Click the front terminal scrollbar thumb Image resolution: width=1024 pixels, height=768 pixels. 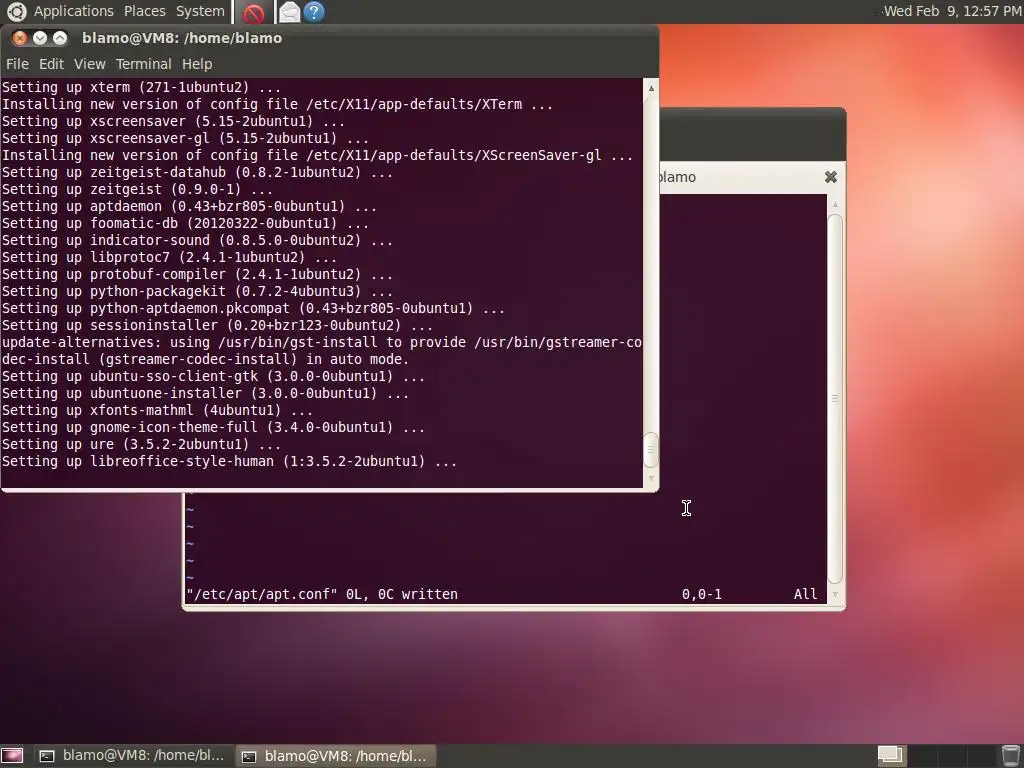(x=651, y=449)
